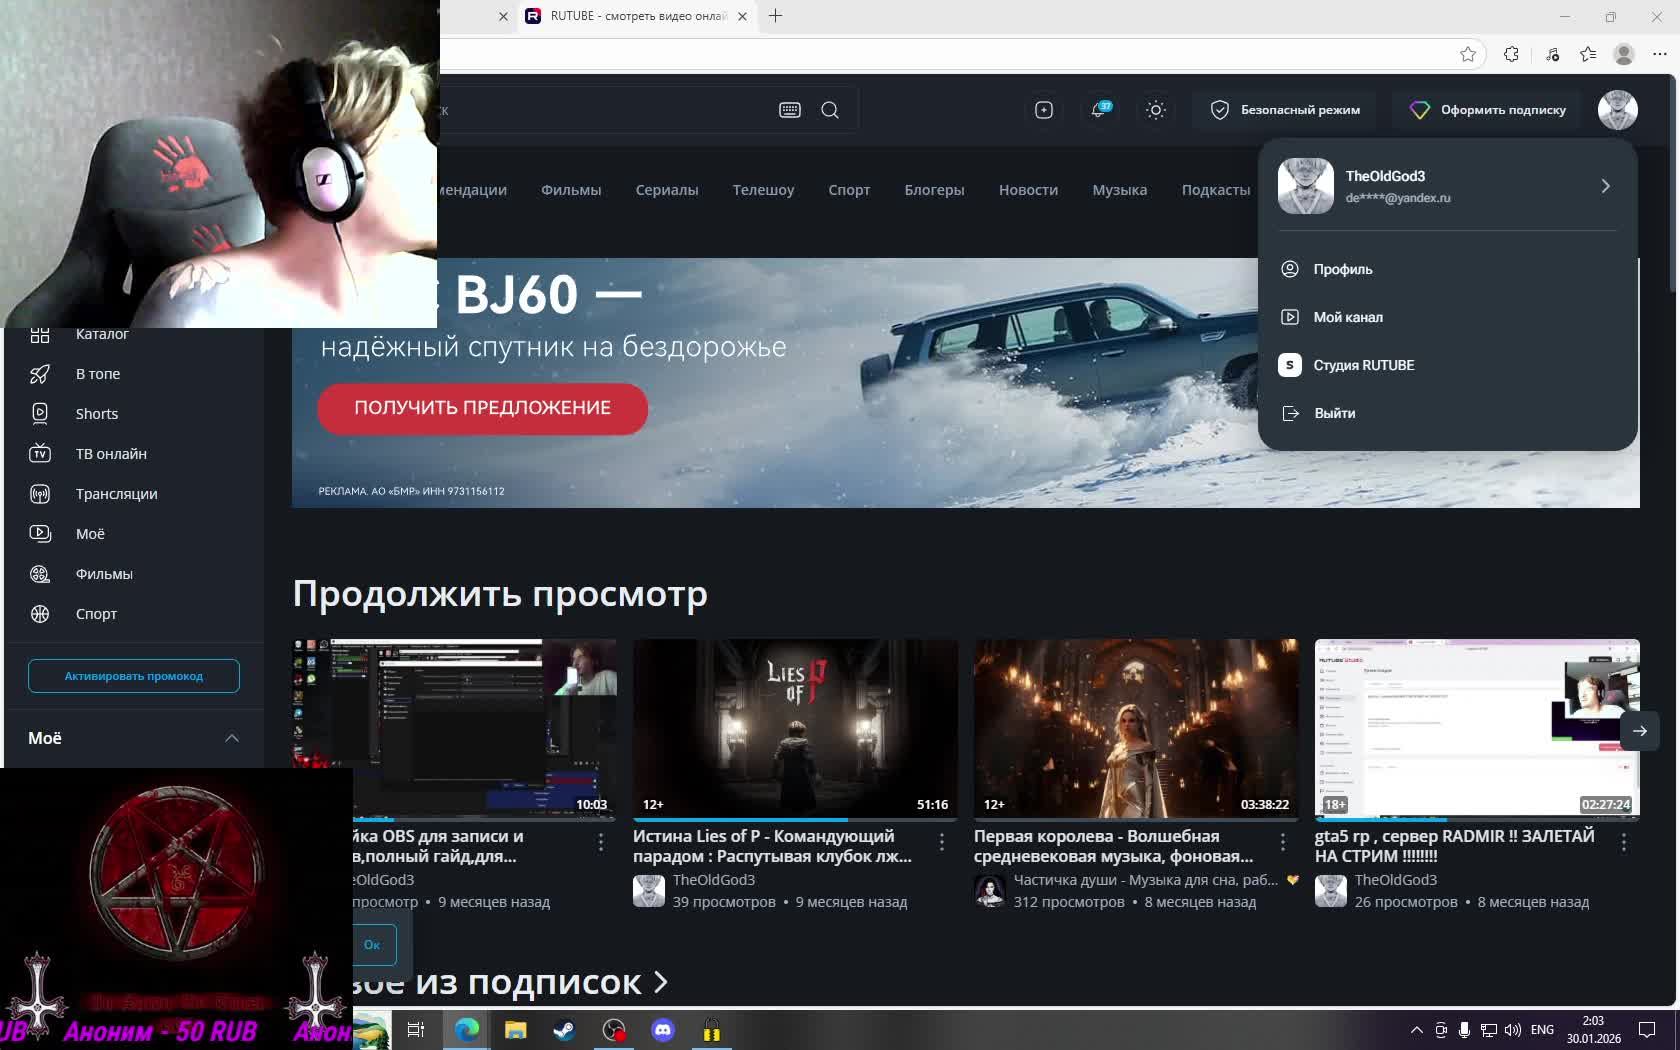The image size is (1680, 1050).
Task: Add this page to favorites with the star
Action: point(1468,54)
